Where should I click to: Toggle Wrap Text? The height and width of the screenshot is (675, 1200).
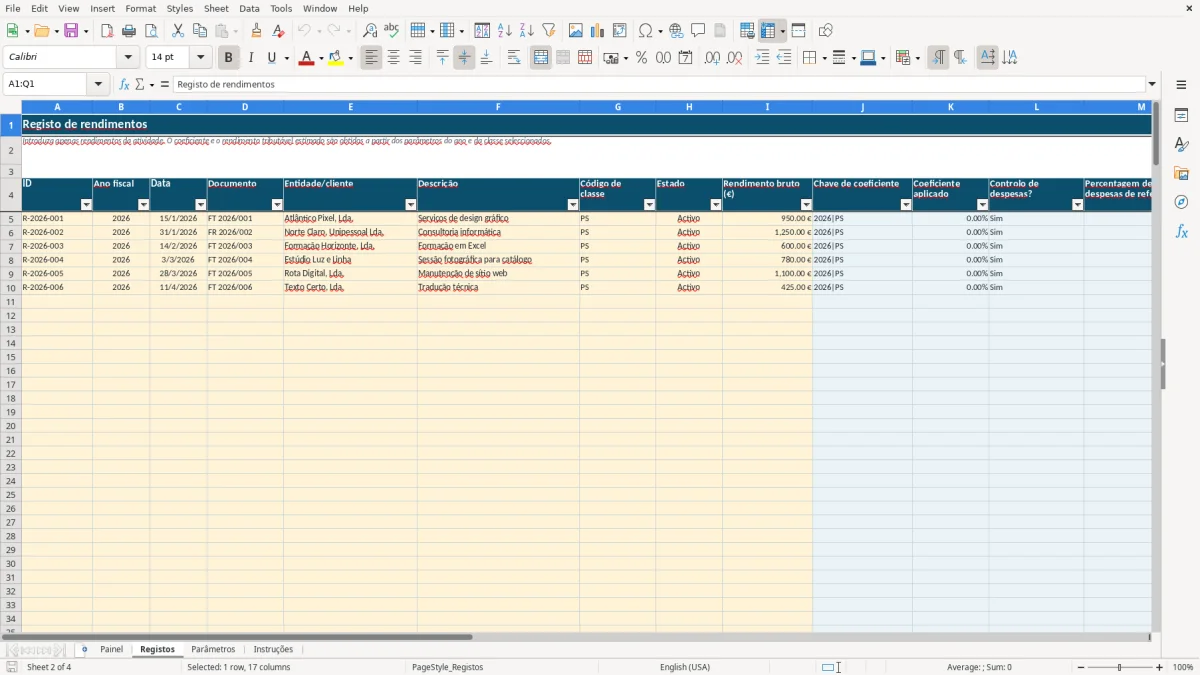click(514, 58)
